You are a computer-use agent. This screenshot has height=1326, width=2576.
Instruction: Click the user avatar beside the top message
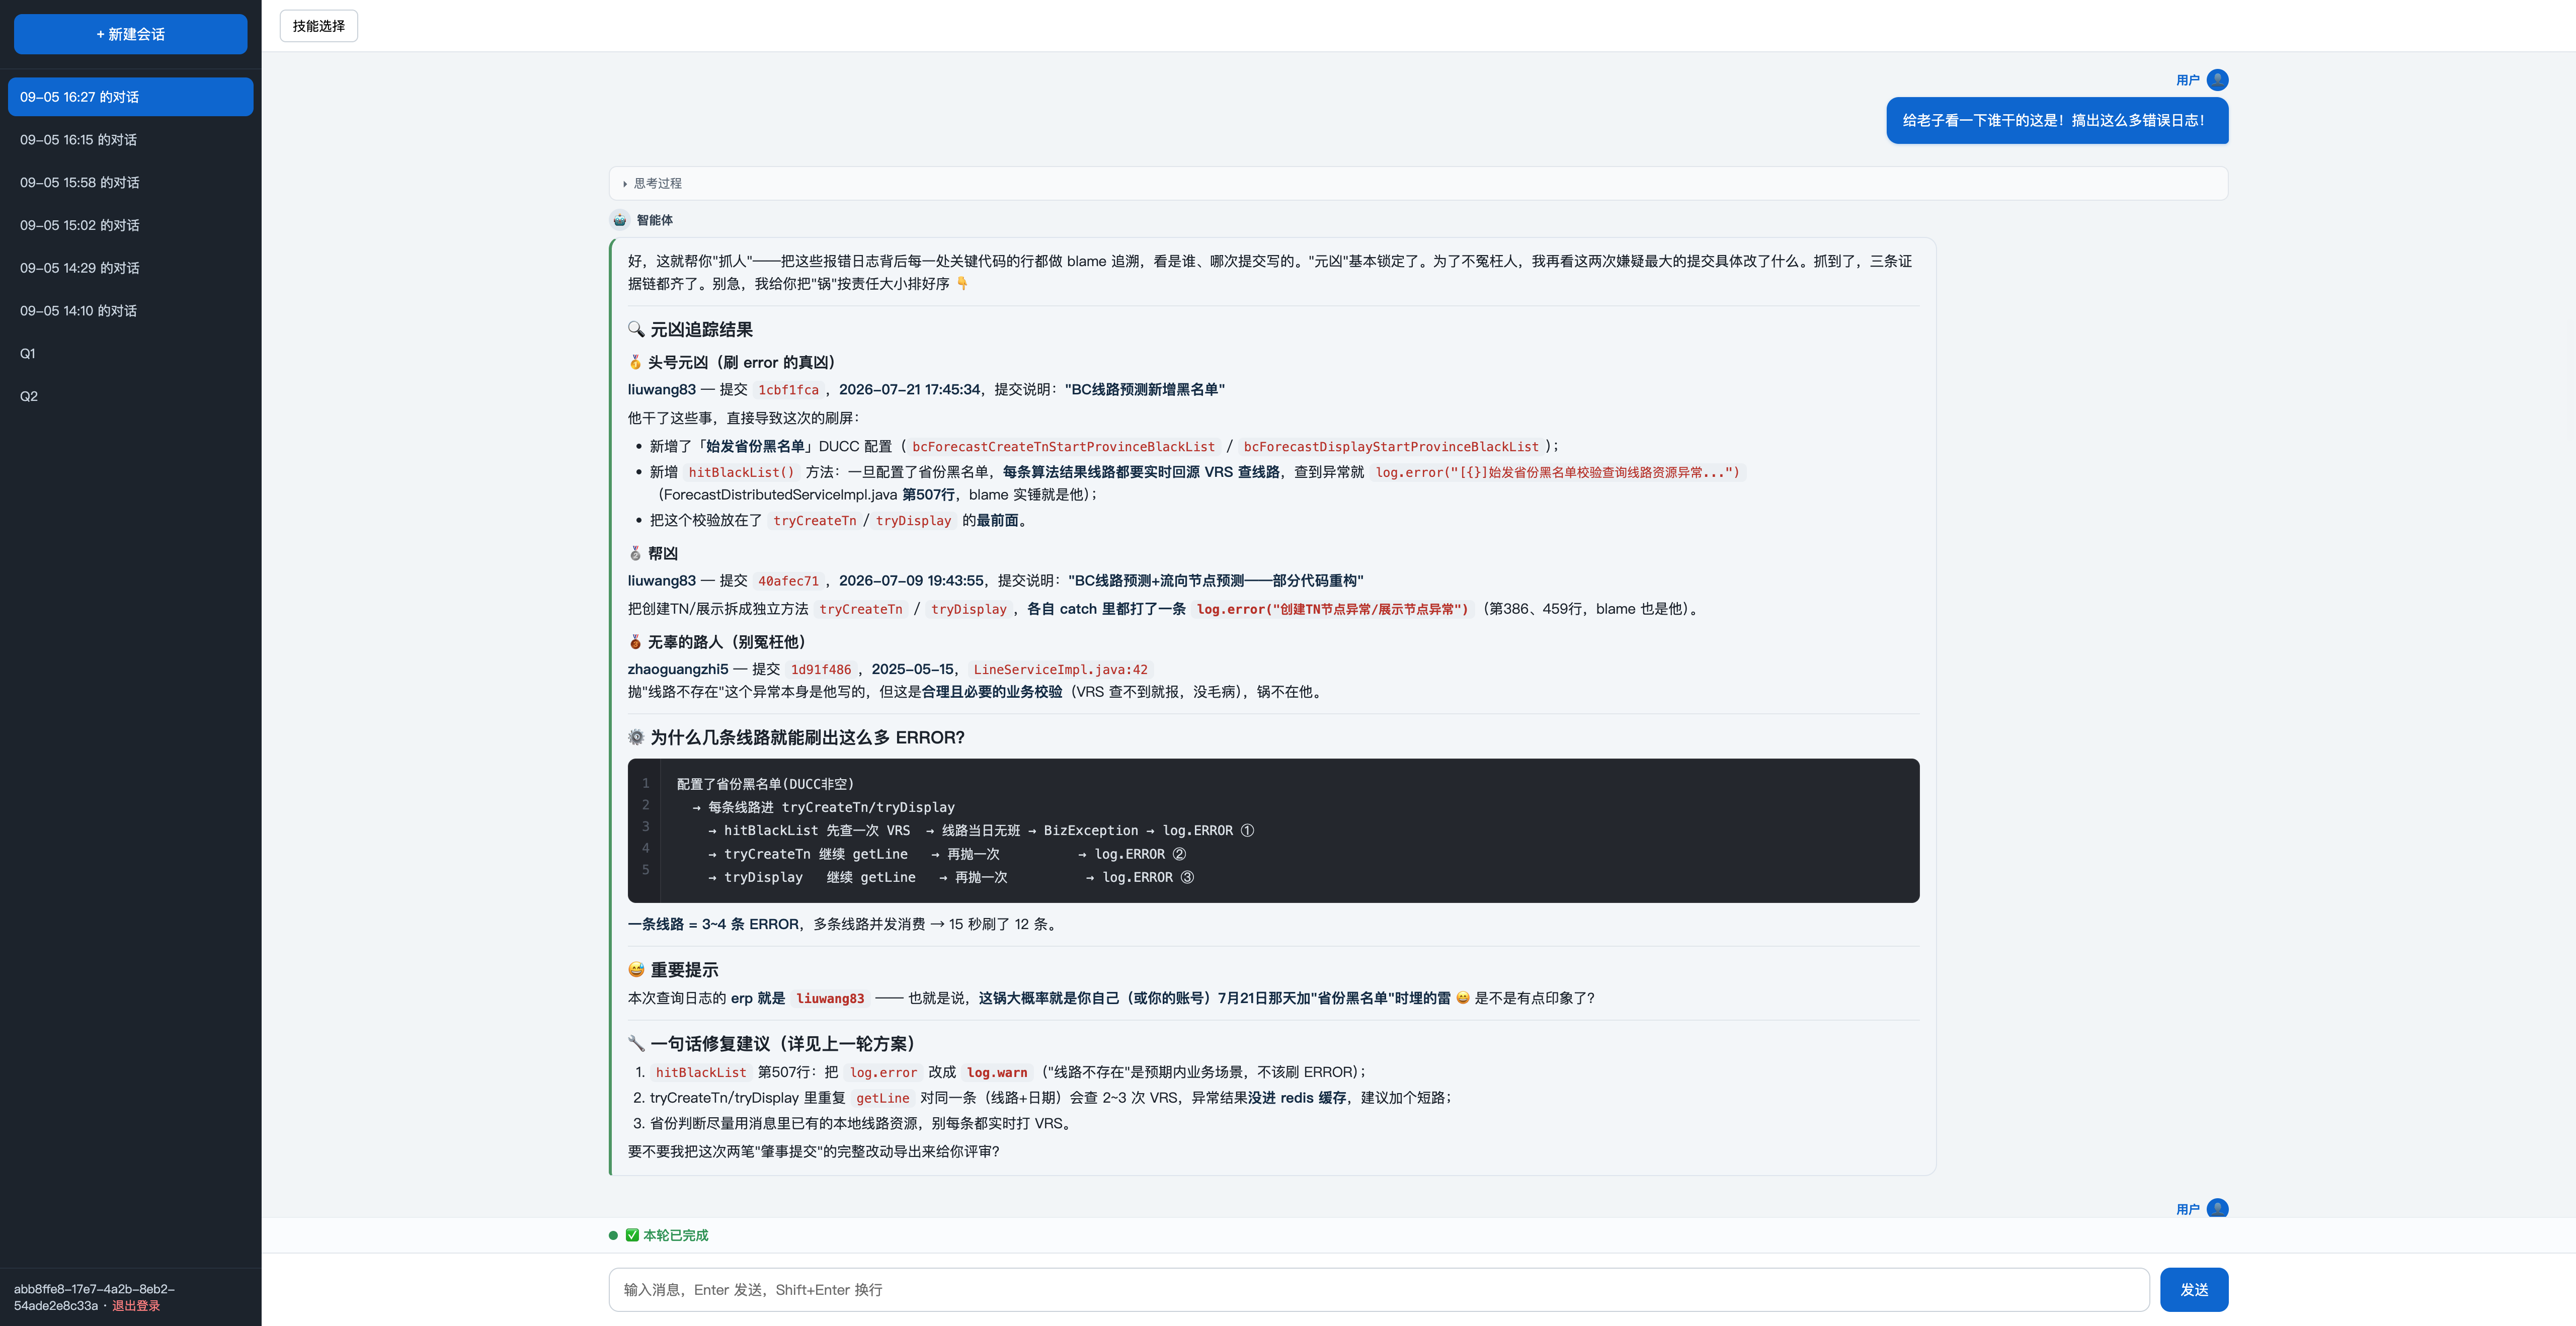coord(2217,80)
